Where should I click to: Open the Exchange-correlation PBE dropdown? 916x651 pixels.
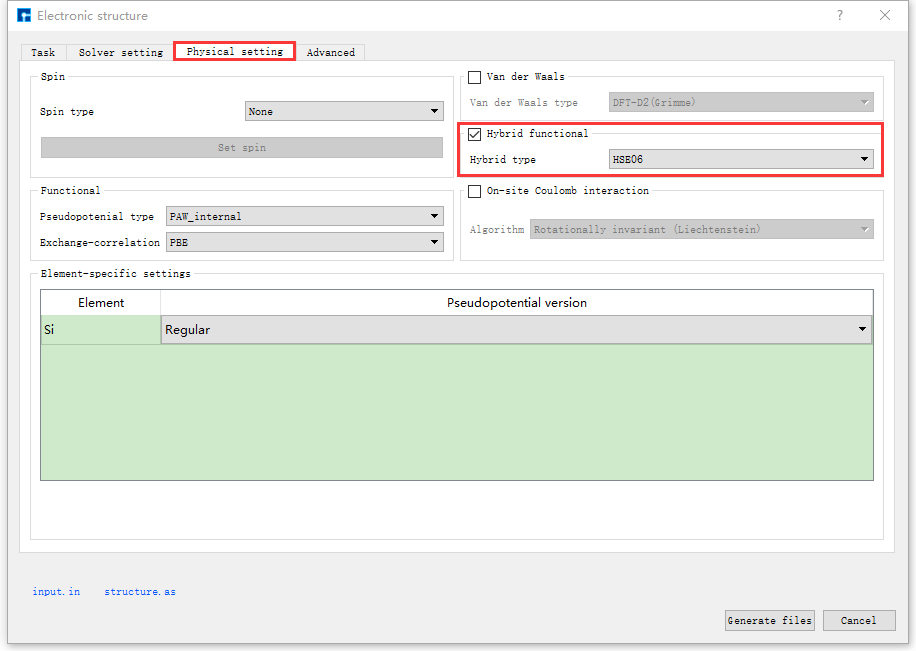click(x=304, y=242)
